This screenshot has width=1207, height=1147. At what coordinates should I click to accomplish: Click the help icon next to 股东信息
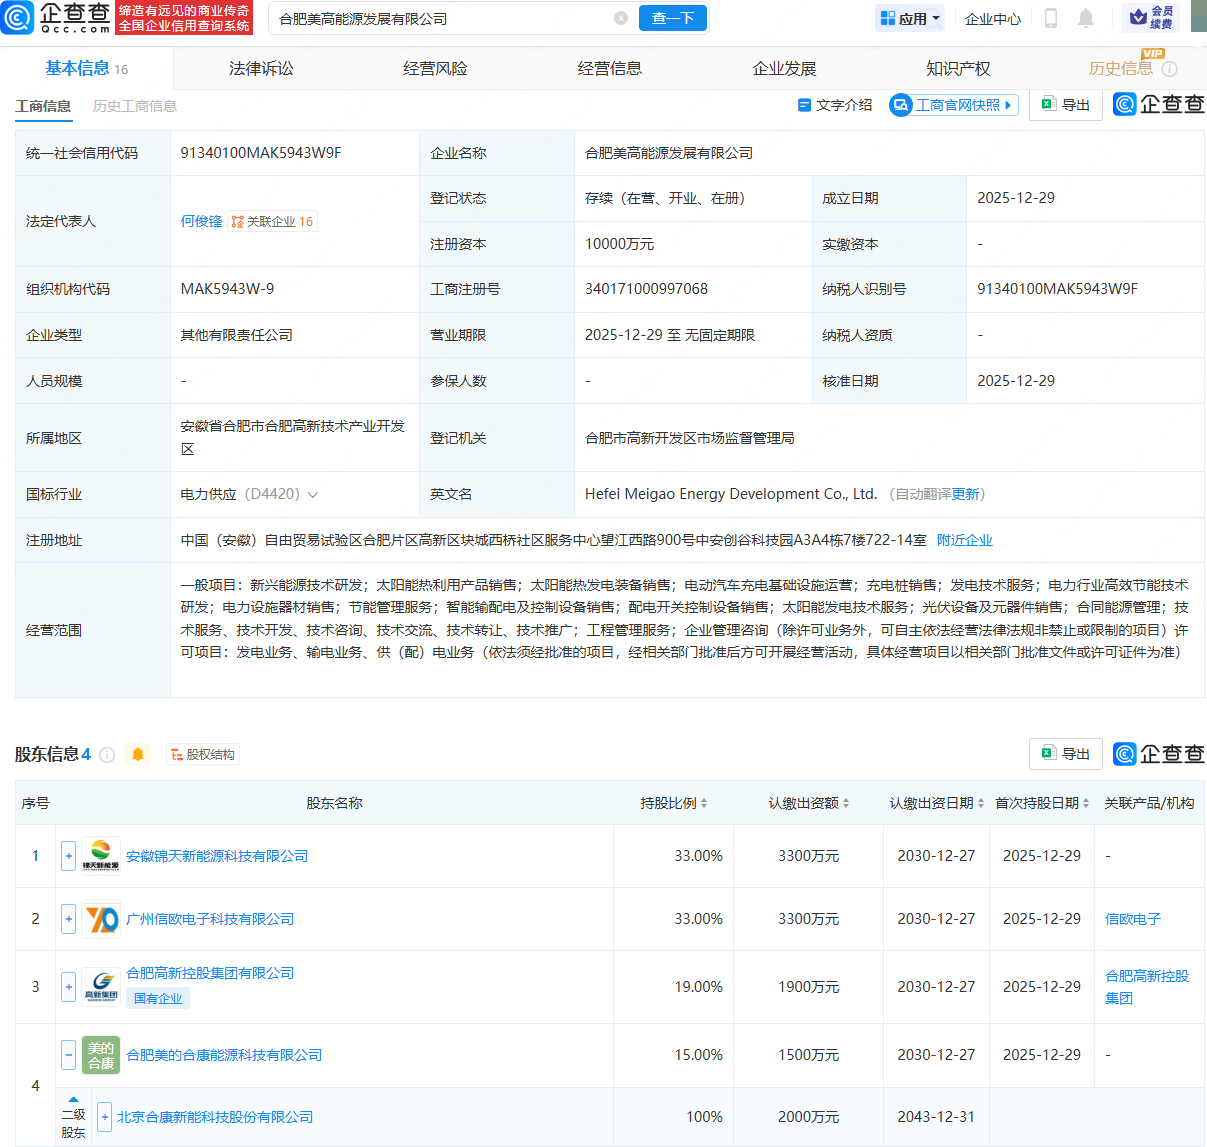[x=109, y=754]
